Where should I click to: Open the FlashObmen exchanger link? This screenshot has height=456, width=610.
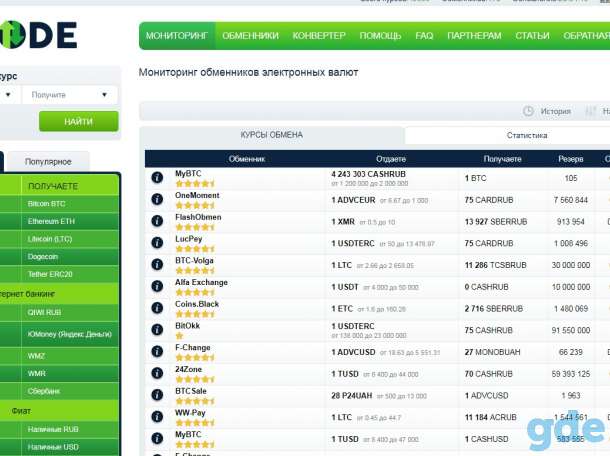click(x=198, y=217)
